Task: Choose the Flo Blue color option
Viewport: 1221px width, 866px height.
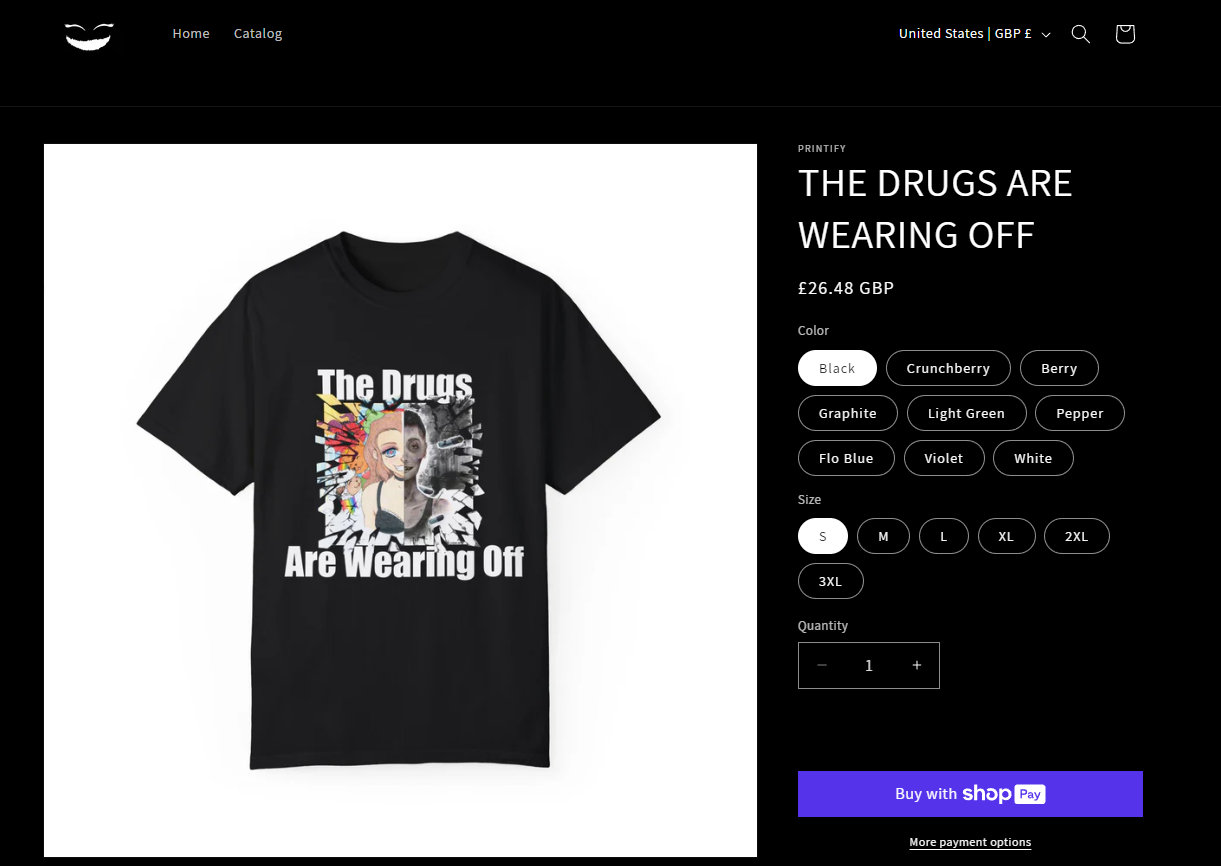Action: tap(846, 458)
